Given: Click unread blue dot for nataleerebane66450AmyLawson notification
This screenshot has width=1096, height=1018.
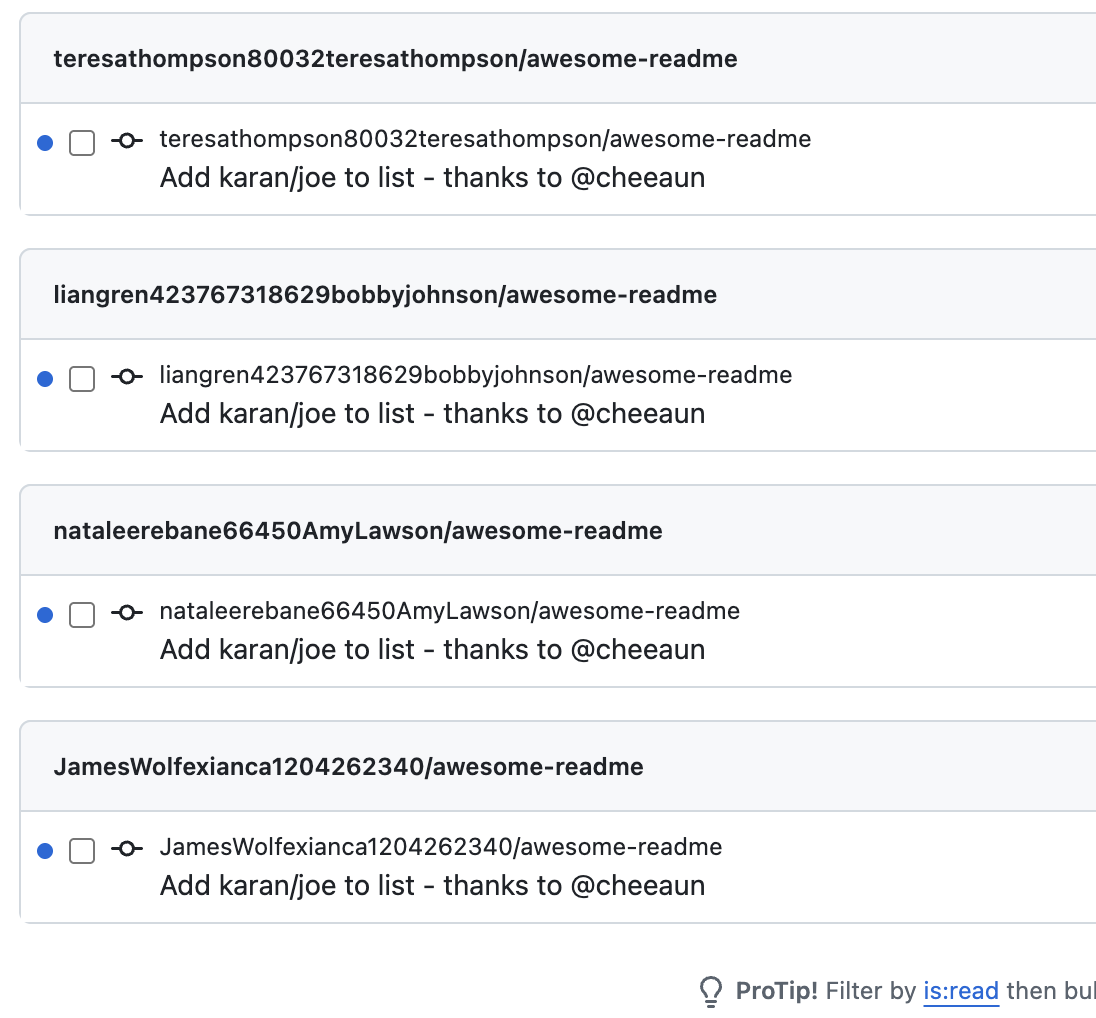Looking at the screenshot, I should [44, 615].
